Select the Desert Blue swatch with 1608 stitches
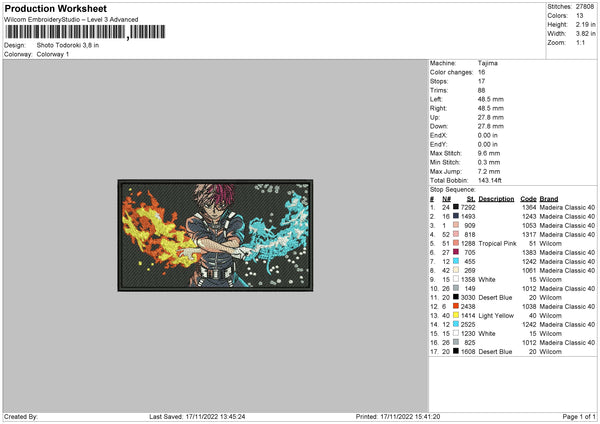The height and width of the screenshot is (424, 600). point(456,351)
